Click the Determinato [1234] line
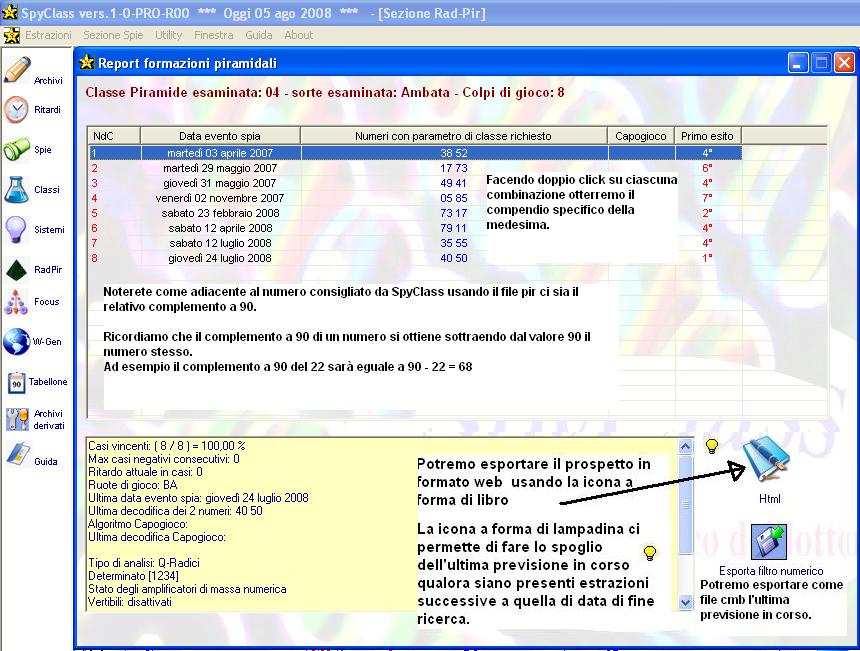860x651 pixels. click(x=133, y=576)
